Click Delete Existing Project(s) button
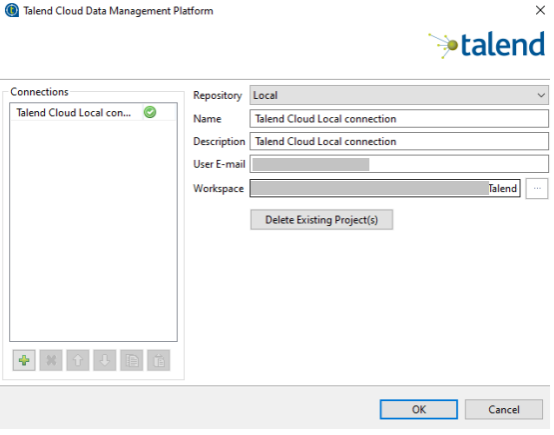 (x=323, y=221)
